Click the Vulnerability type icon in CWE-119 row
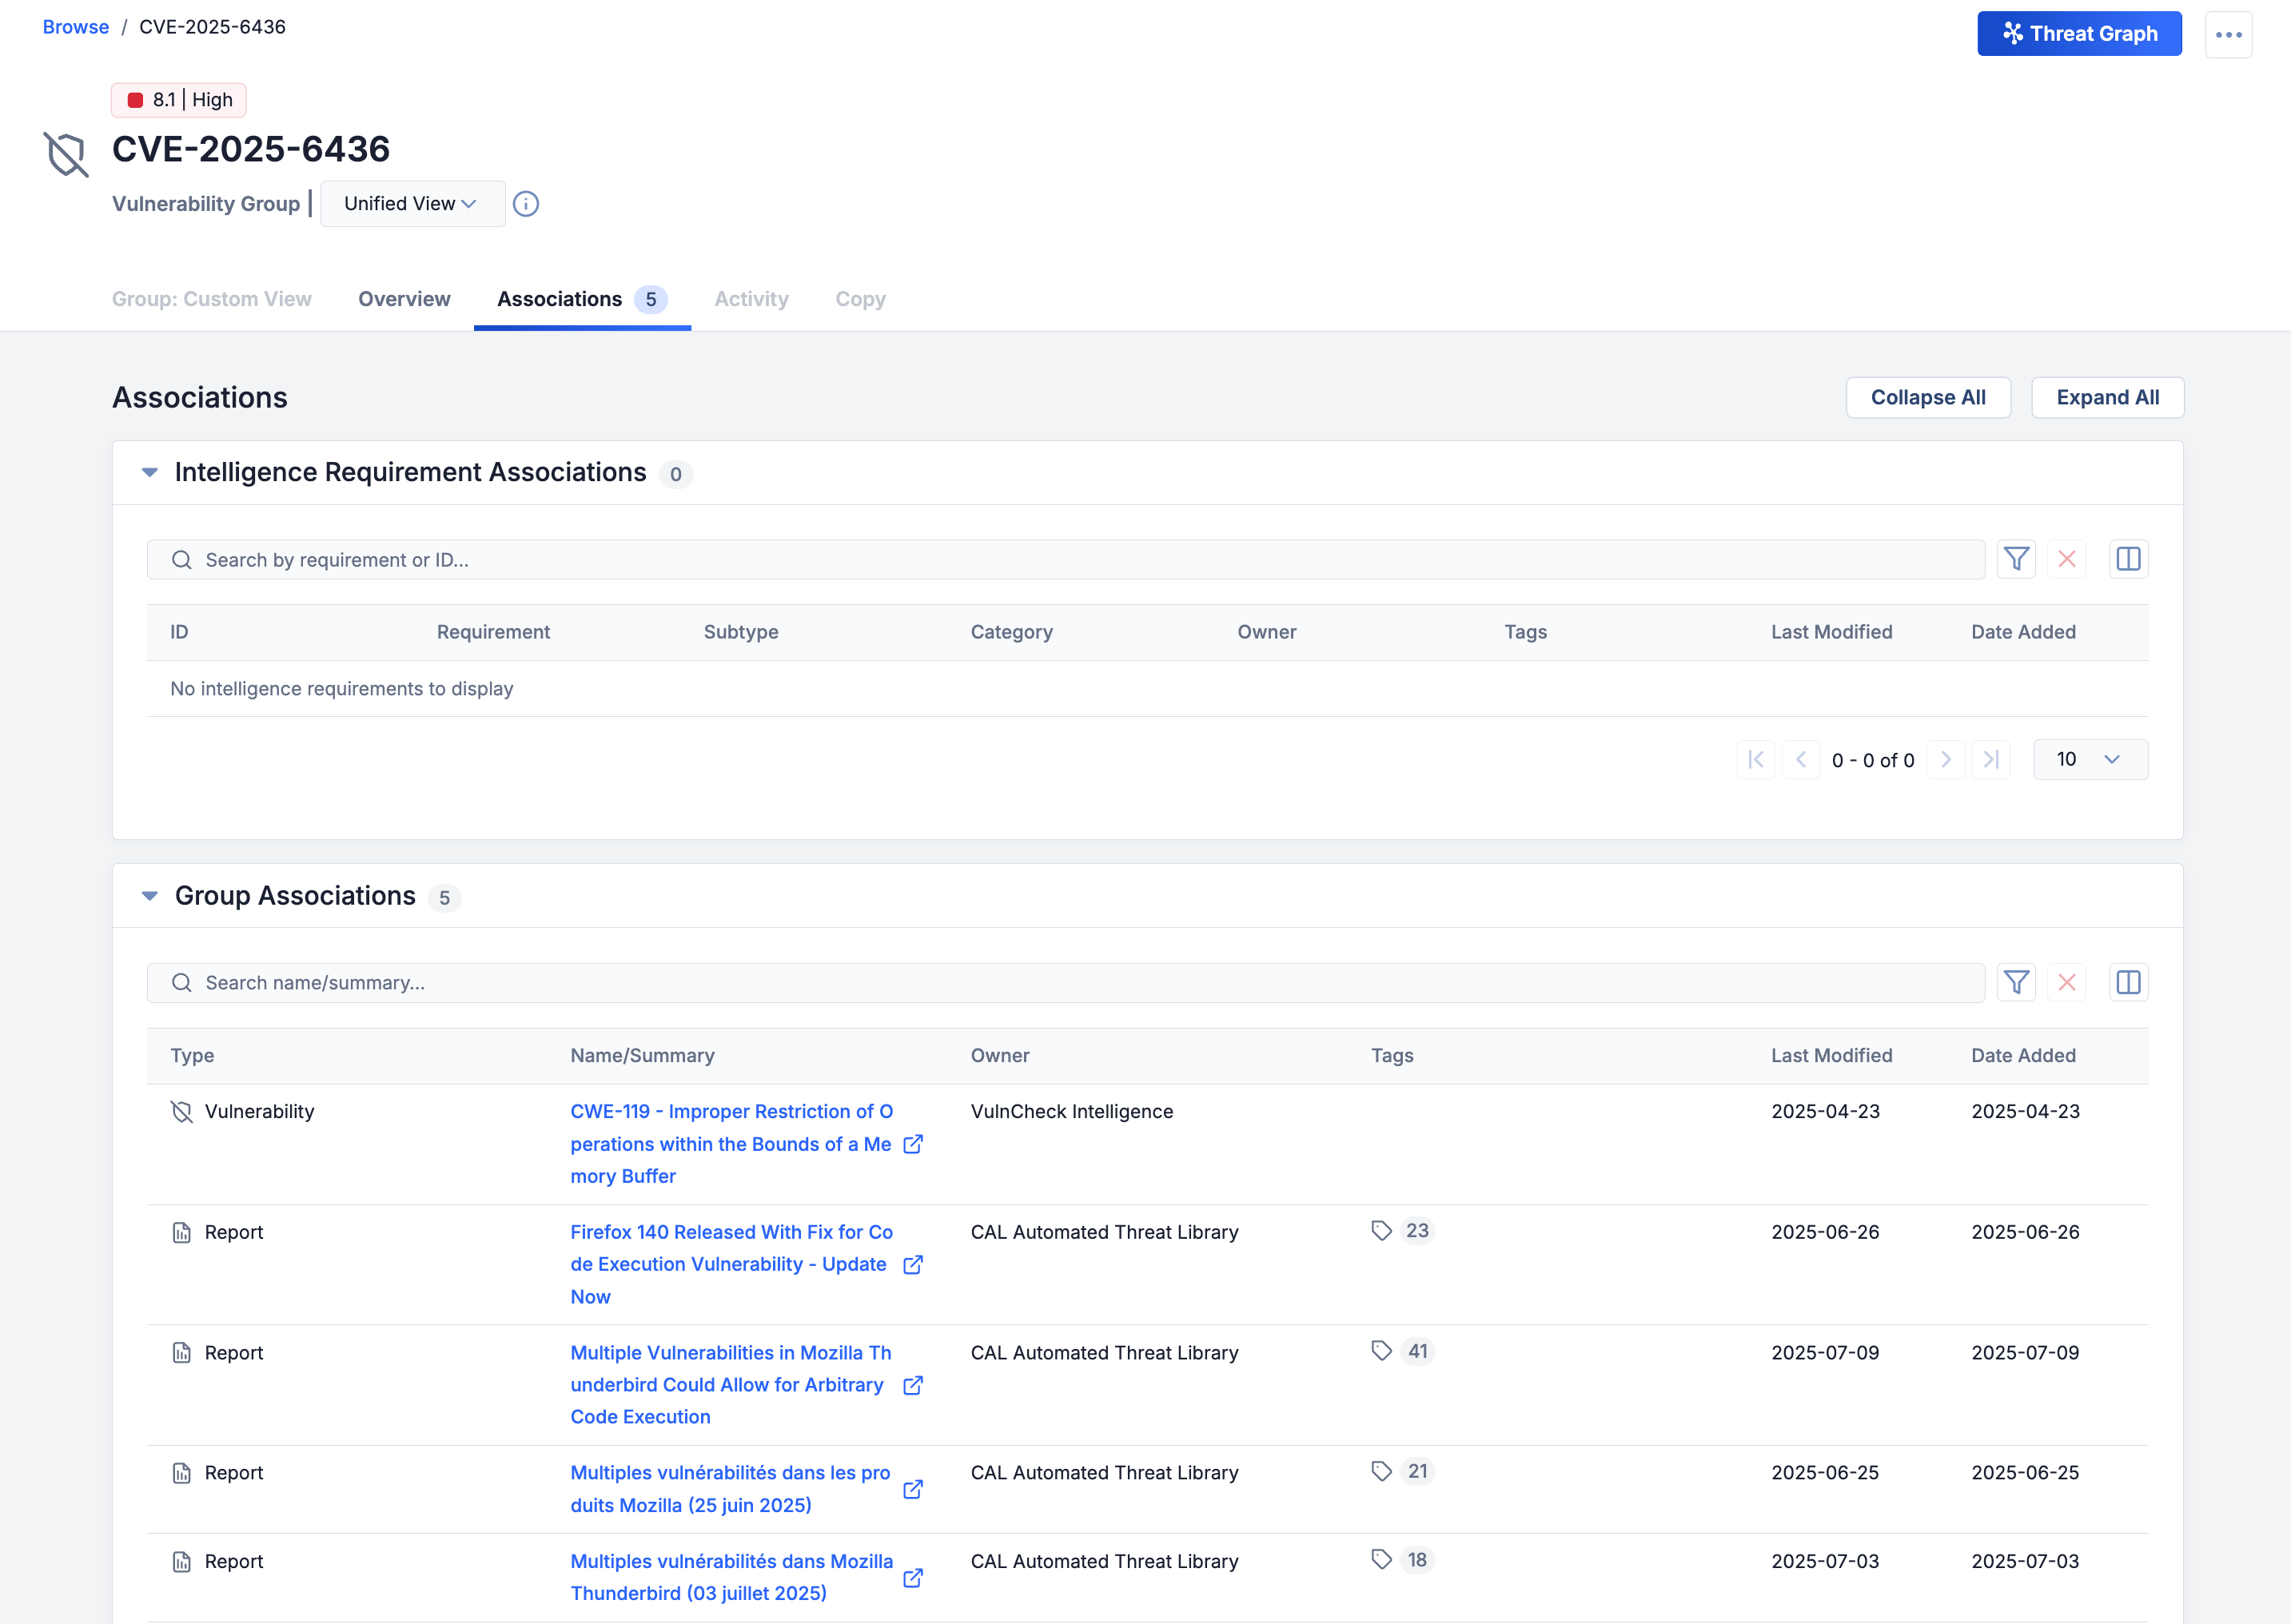Screen dimensions: 2291x1624 (181, 1112)
